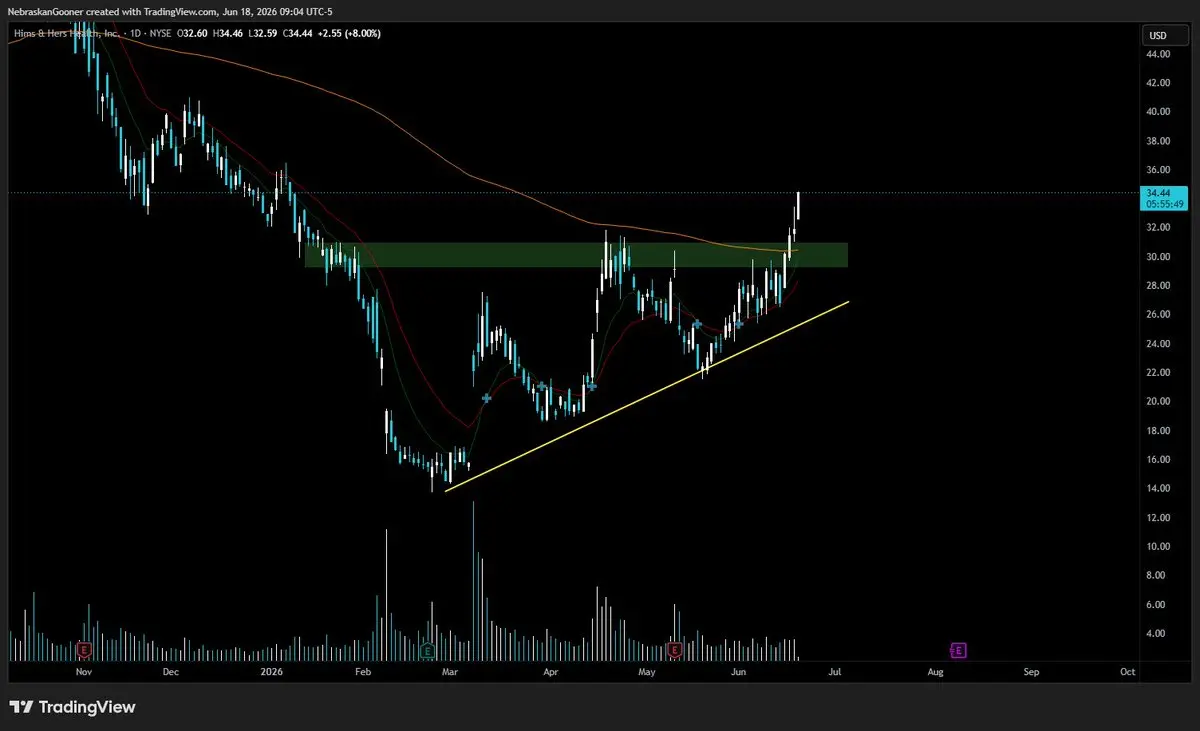Click the Jun label on the time axis
1200x731 pixels.
(x=738, y=672)
